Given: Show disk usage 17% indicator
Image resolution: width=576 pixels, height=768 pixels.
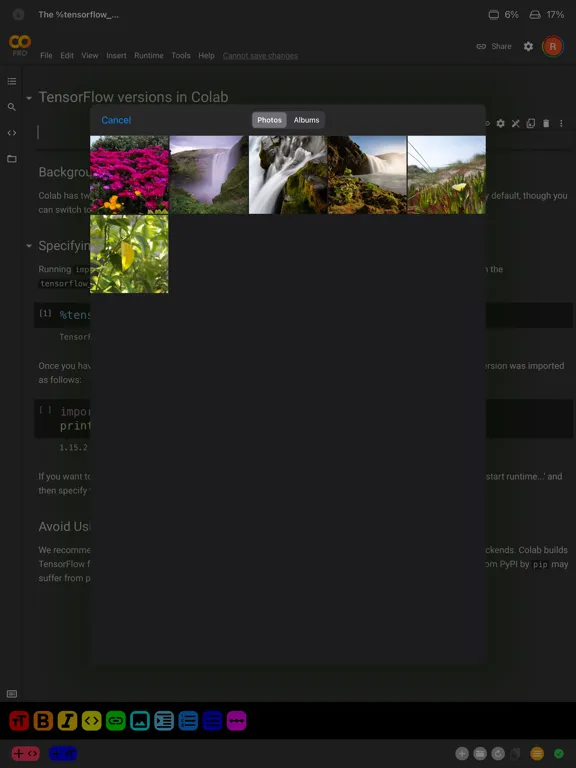Looking at the screenshot, I should point(547,15).
